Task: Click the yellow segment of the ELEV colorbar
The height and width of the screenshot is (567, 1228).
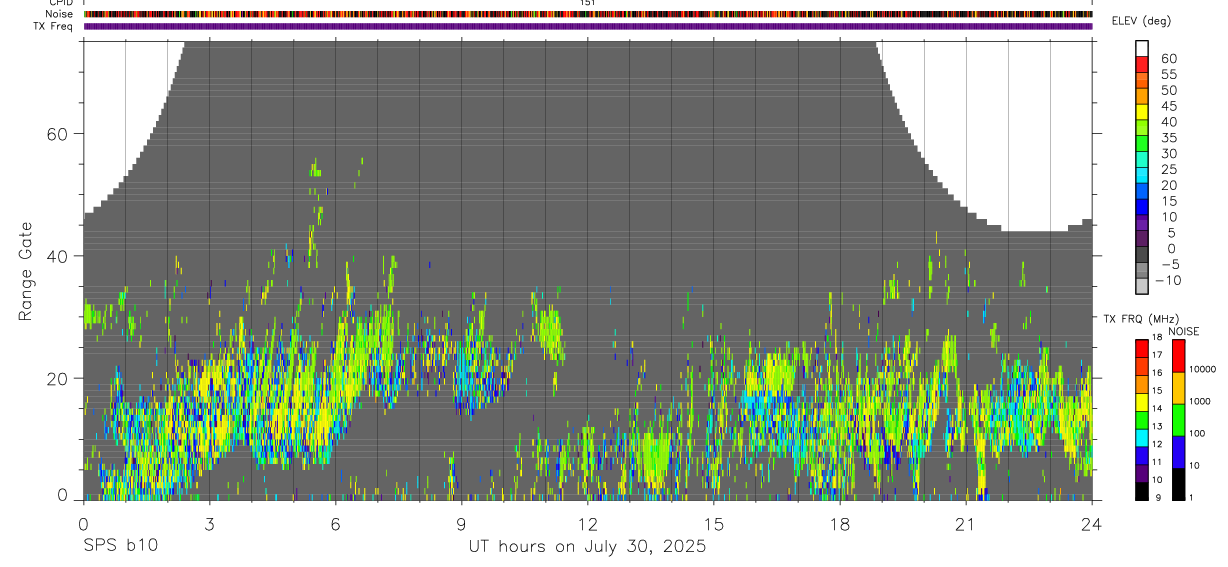Action: pyautogui.click(x=1142, y=113)
